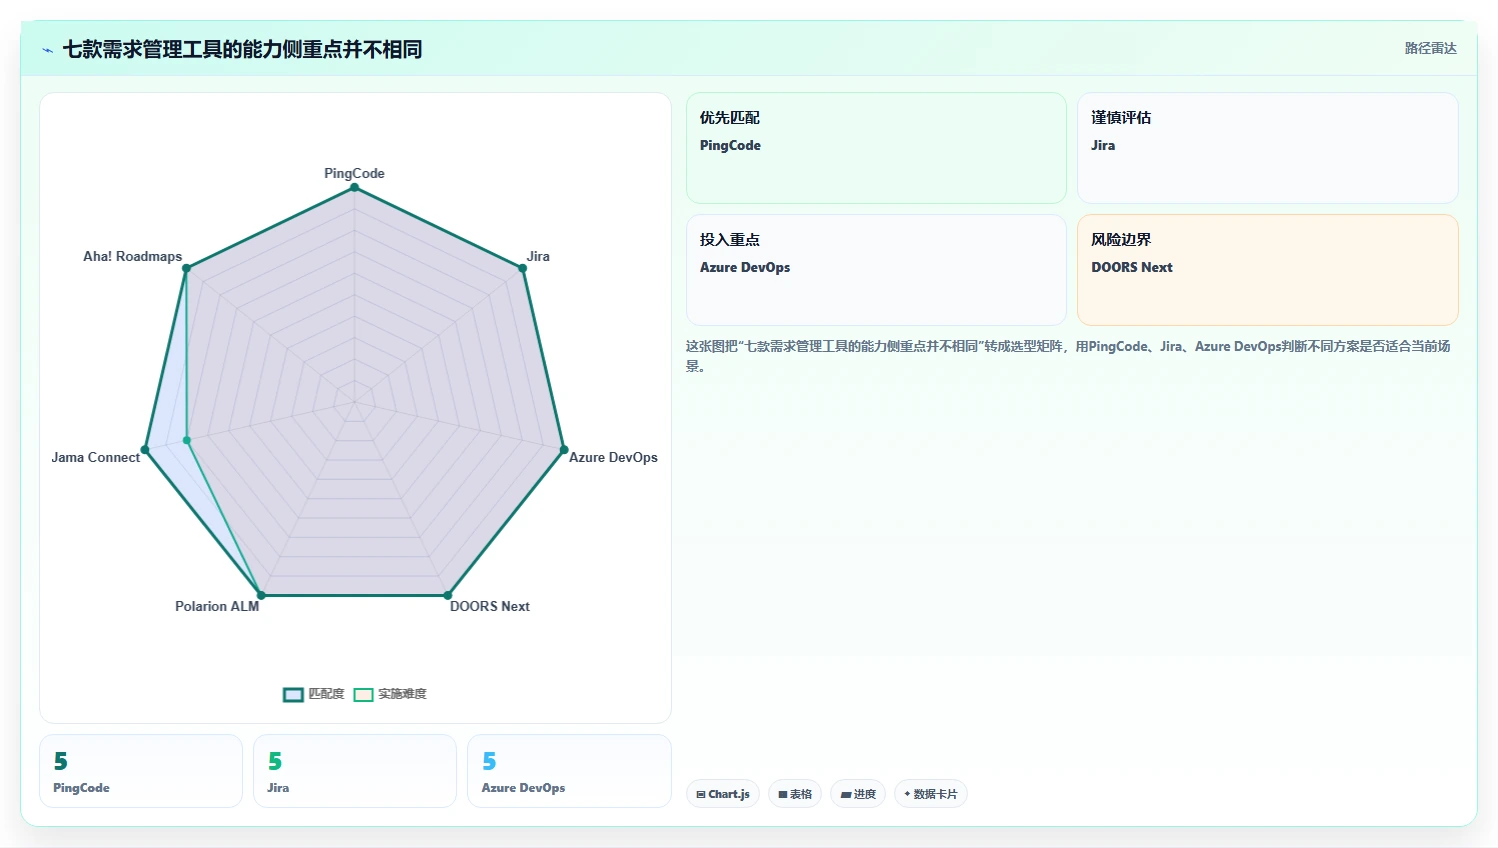Toggle the 实施难度 legend swatch
Screen dimensions: 1498x848
(x=363, y=694)
